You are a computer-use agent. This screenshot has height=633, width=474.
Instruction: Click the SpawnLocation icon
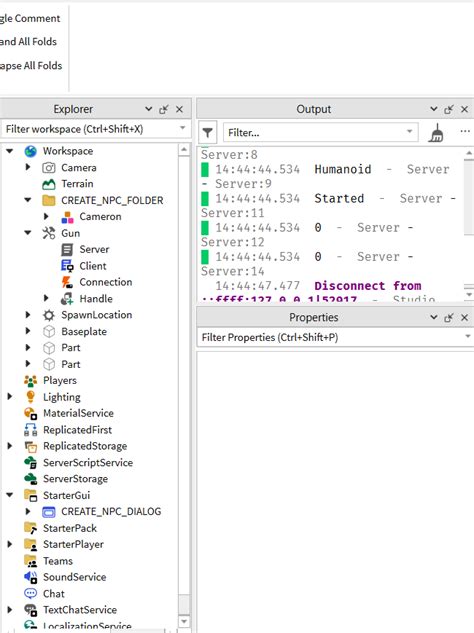pyautogui.click(x=49, y=315)
